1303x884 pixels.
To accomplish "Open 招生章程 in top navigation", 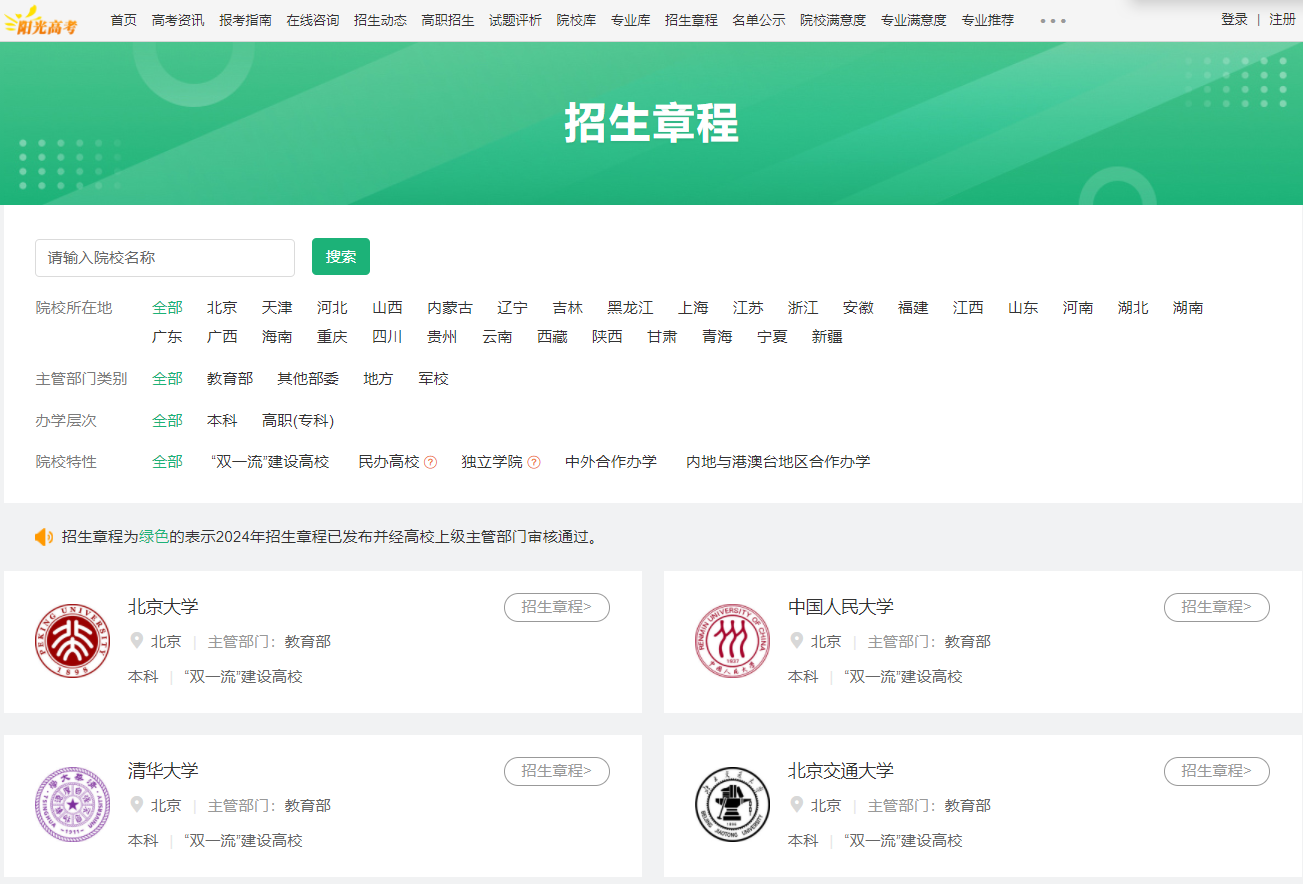I will (x=691, y=20).
